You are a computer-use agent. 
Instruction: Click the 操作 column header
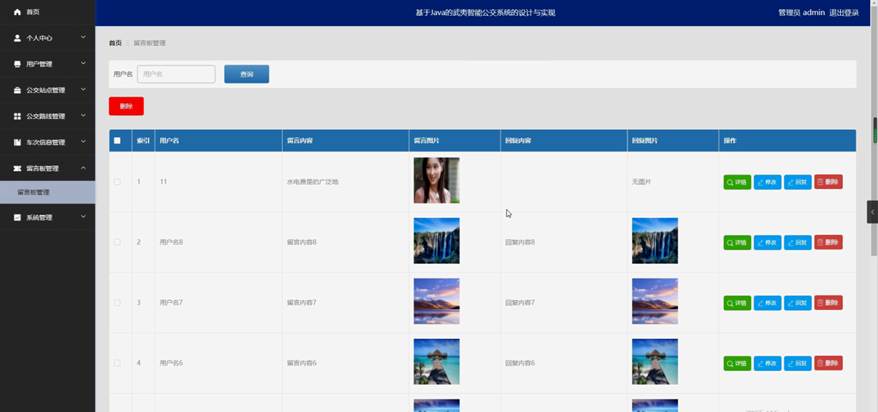click(x=787, y=141)
